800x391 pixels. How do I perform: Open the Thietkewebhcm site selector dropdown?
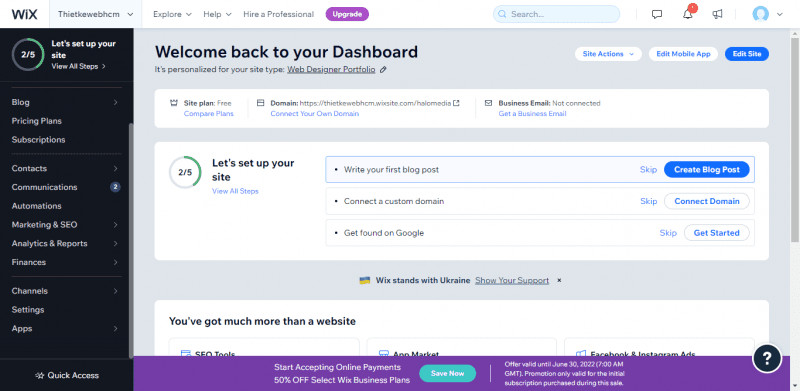point(95,14)
